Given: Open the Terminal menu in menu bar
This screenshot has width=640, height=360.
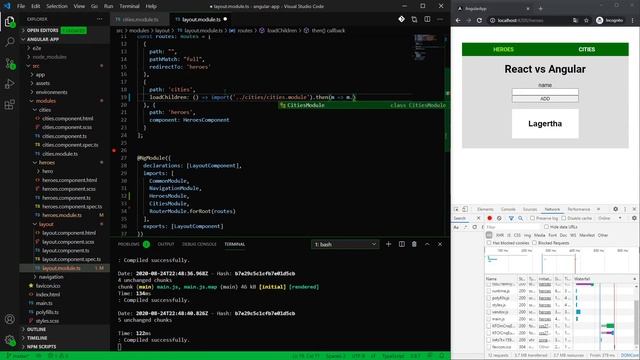Looking at the screenshot, I should pos(129,6).
